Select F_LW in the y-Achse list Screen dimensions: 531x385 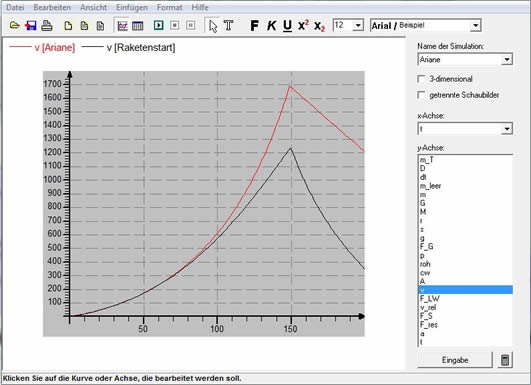[x=465, y=299]
